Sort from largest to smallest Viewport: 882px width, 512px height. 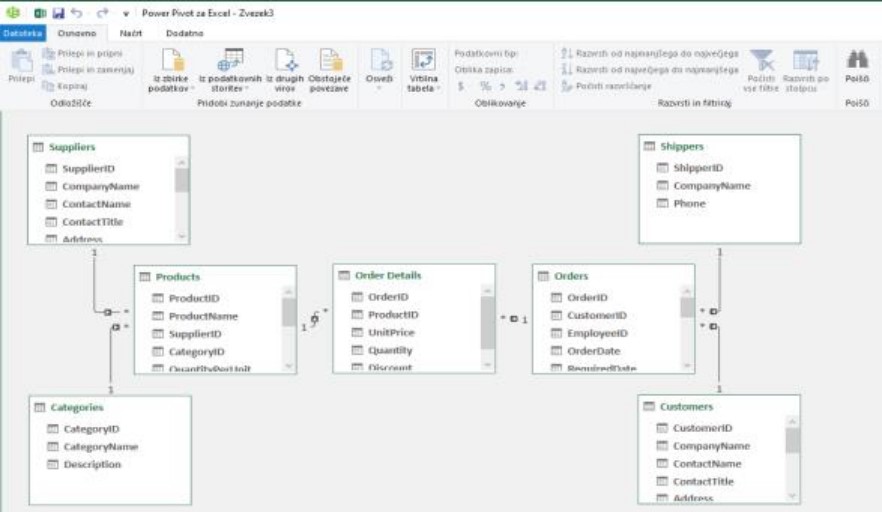(650, 70)
